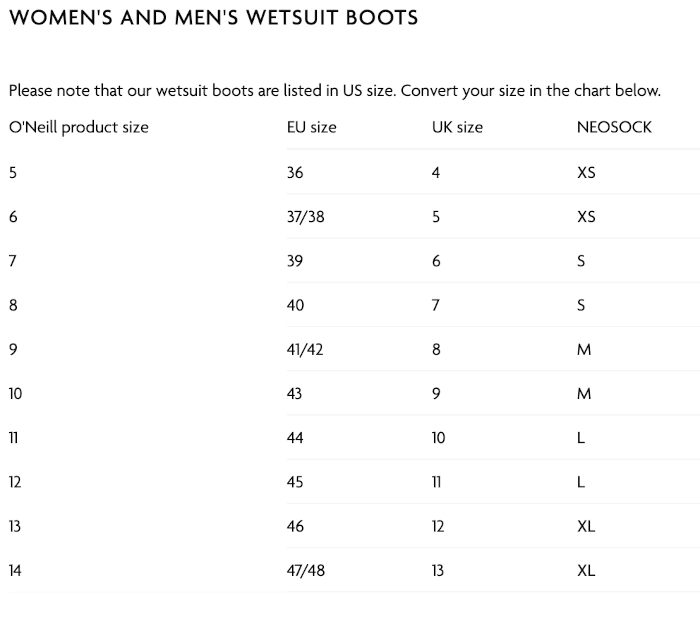Click the NEOSOCK column header

coord(614,127)
